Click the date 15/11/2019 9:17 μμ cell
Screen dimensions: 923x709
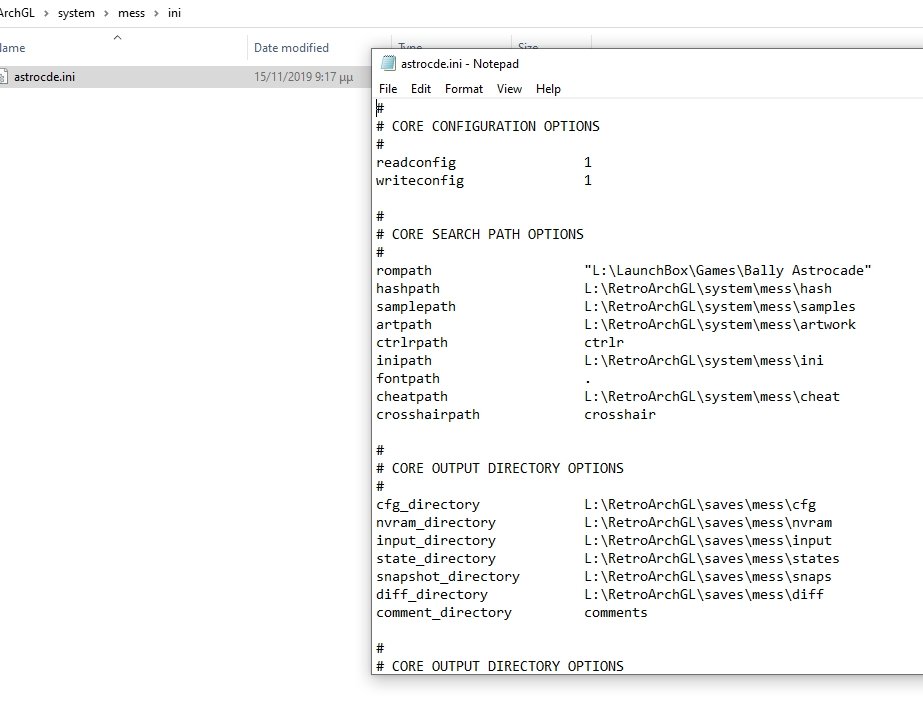pyautogui.click(x=304, y=77)
